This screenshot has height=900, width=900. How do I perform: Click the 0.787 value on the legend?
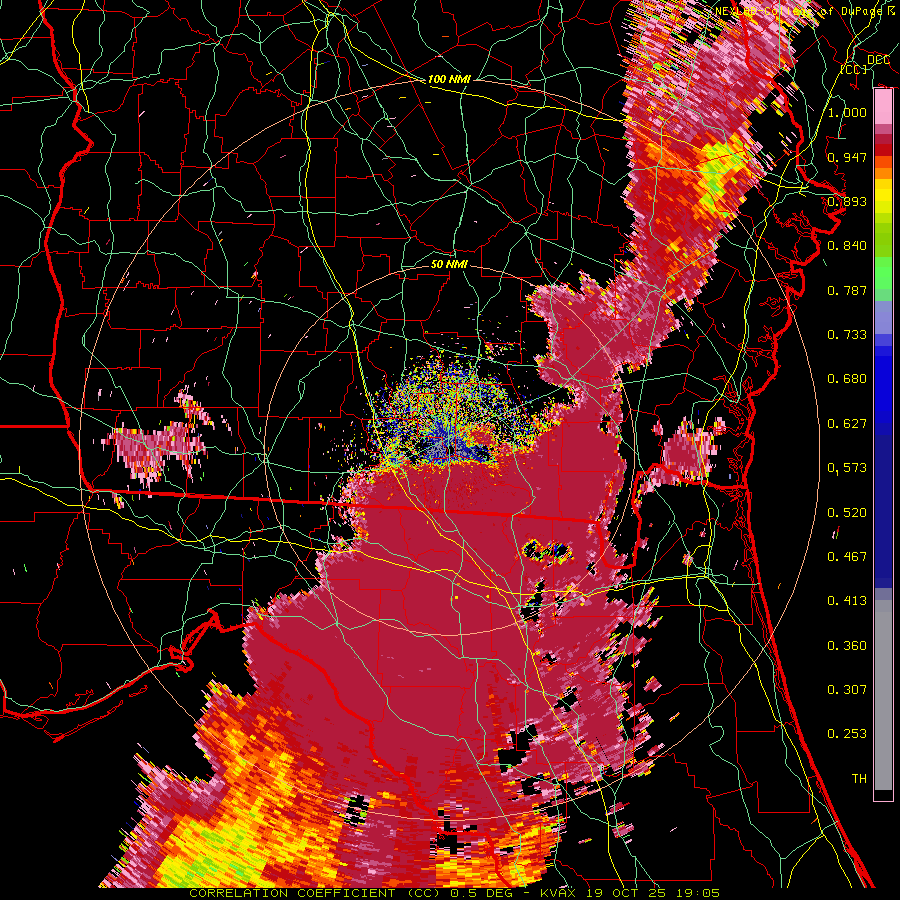point(847,290)
